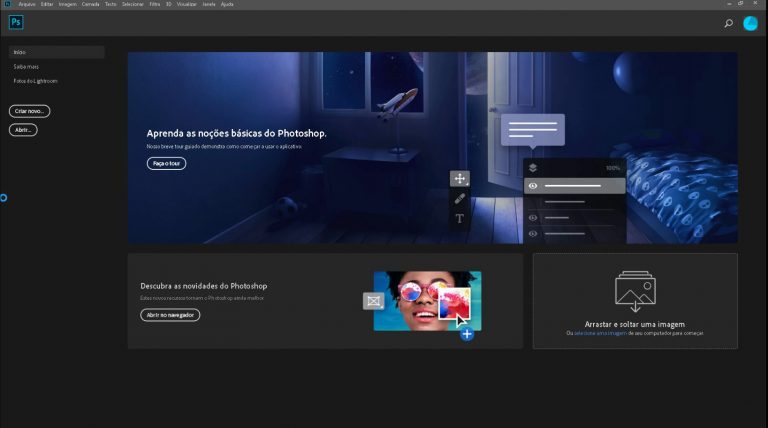This screenshot has height=428, width=768.
Task: Click Arrastar e soltar uma imagem text
Action: (x=635, y=324)
